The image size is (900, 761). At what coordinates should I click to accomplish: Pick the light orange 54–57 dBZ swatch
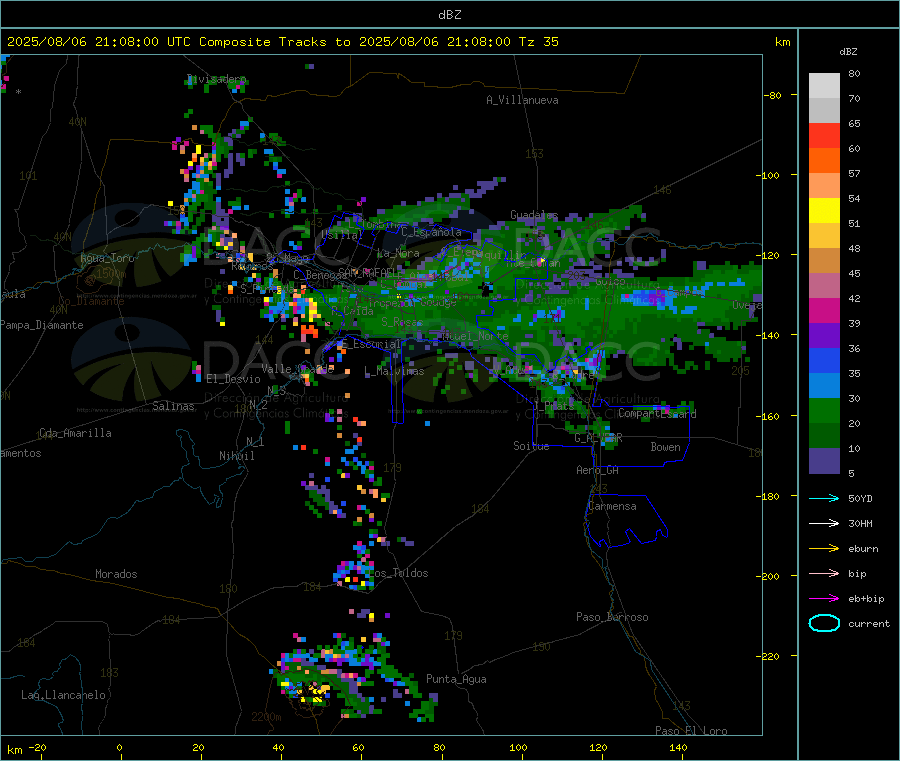(824, 185)
